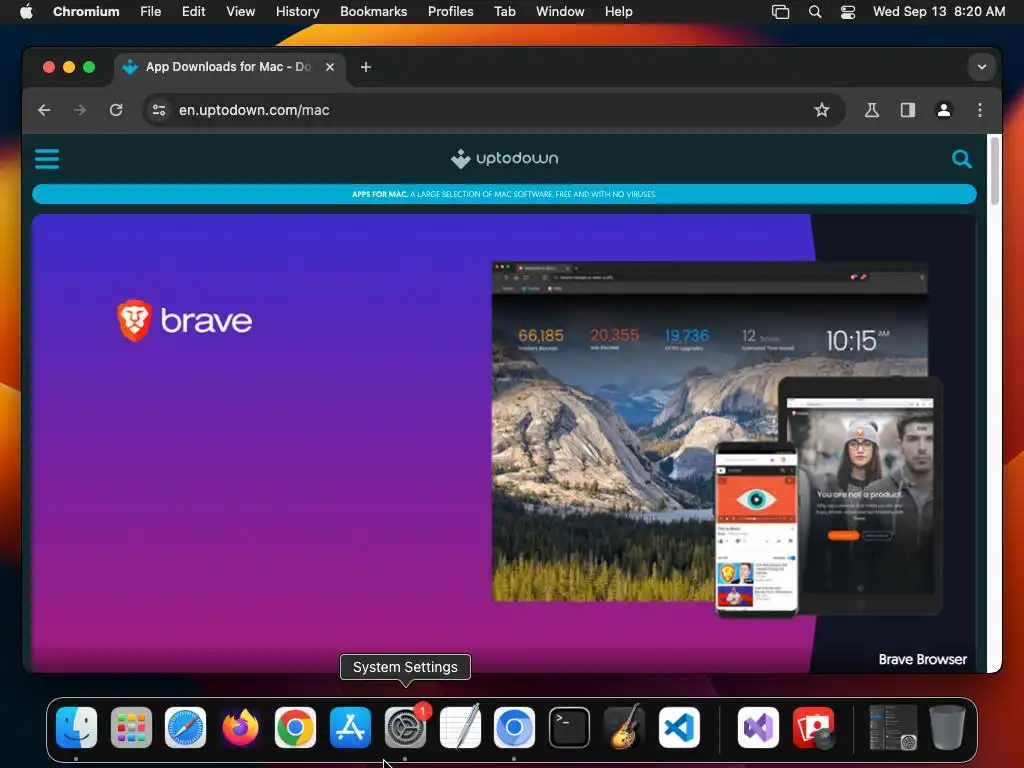
Task: Open System Settings from the dock
Action: point(405,728)
